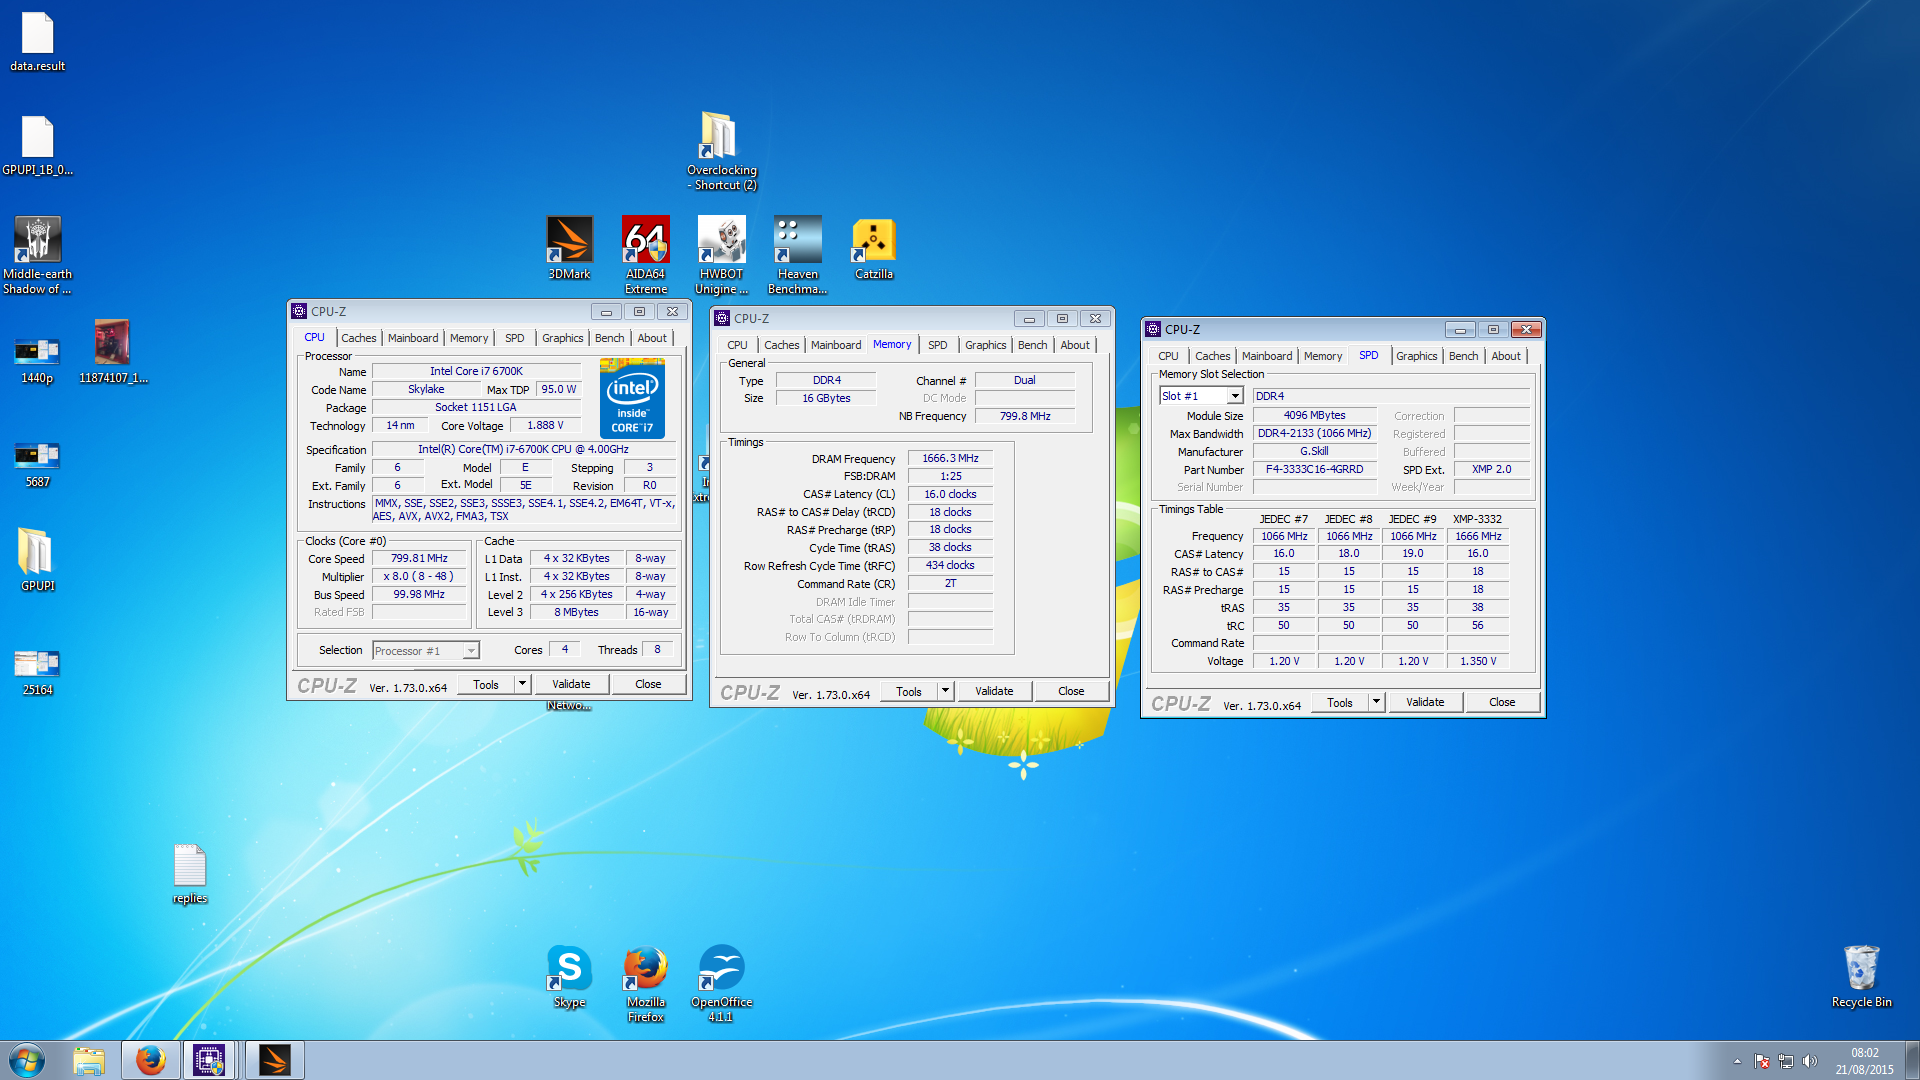Expand Tools dropdown arrow in SPD window
Screen dimensions: 1920x1080
coord(1376,702)
